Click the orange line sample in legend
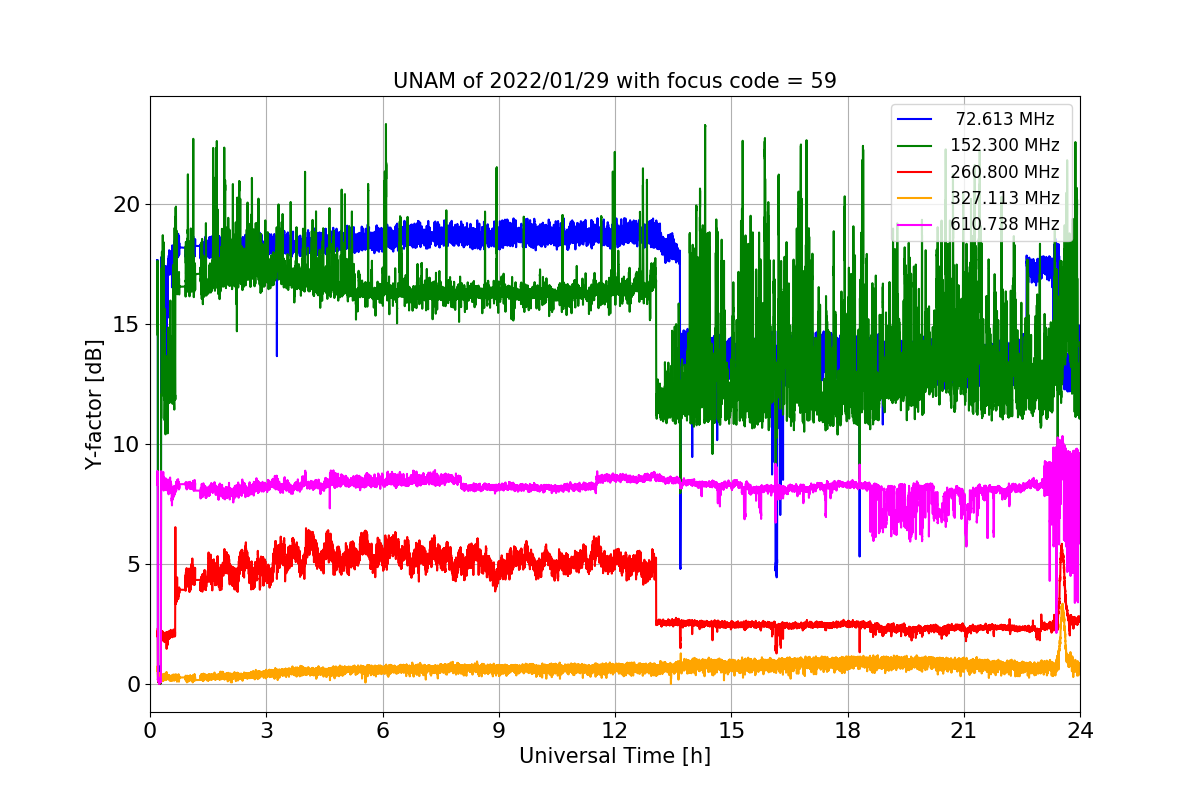This screenshot has height=800, width=1200. [x=915, y=198]
